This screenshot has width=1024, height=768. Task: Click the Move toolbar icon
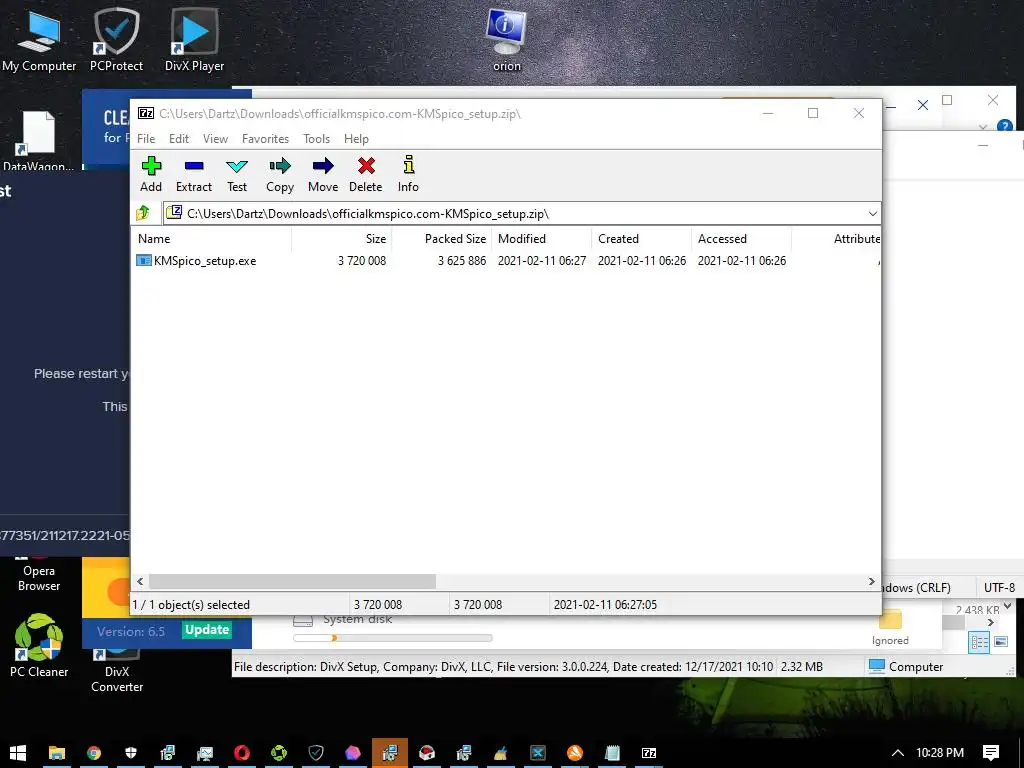323,174
